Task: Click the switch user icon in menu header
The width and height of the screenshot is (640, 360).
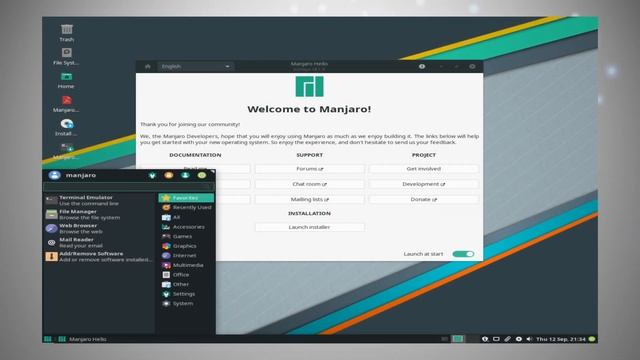Action: coord(185,175)
